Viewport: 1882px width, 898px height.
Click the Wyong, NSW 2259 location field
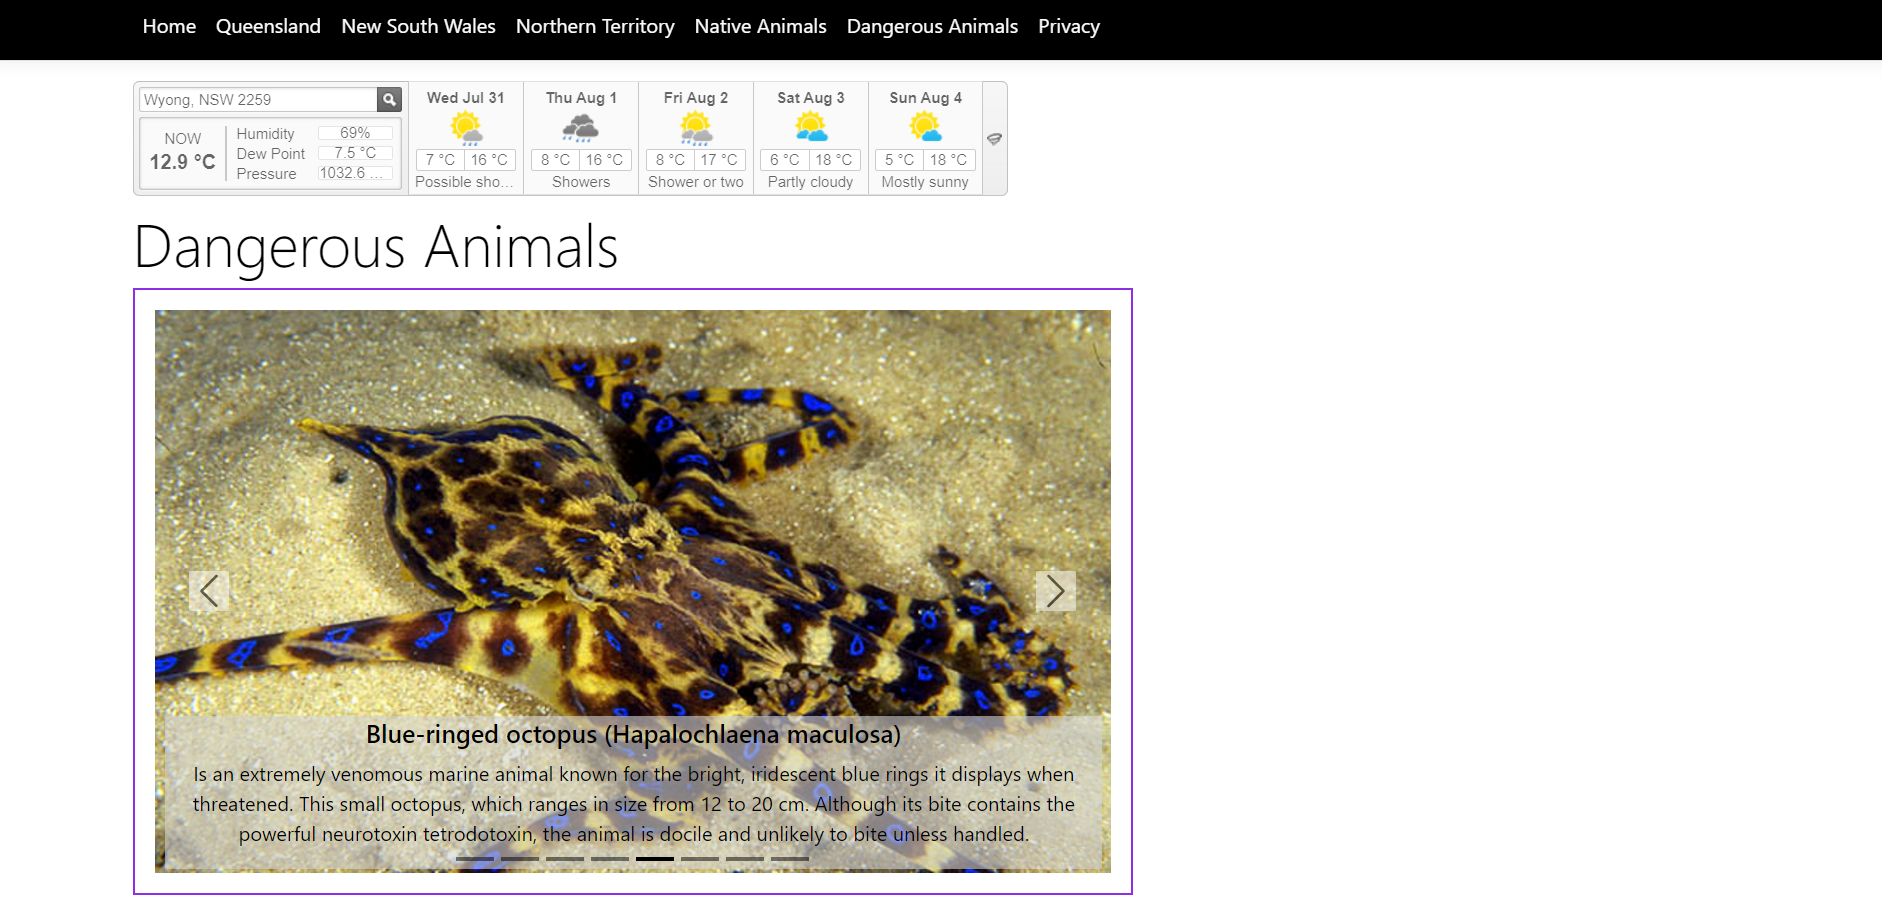(x=257, y=100)
